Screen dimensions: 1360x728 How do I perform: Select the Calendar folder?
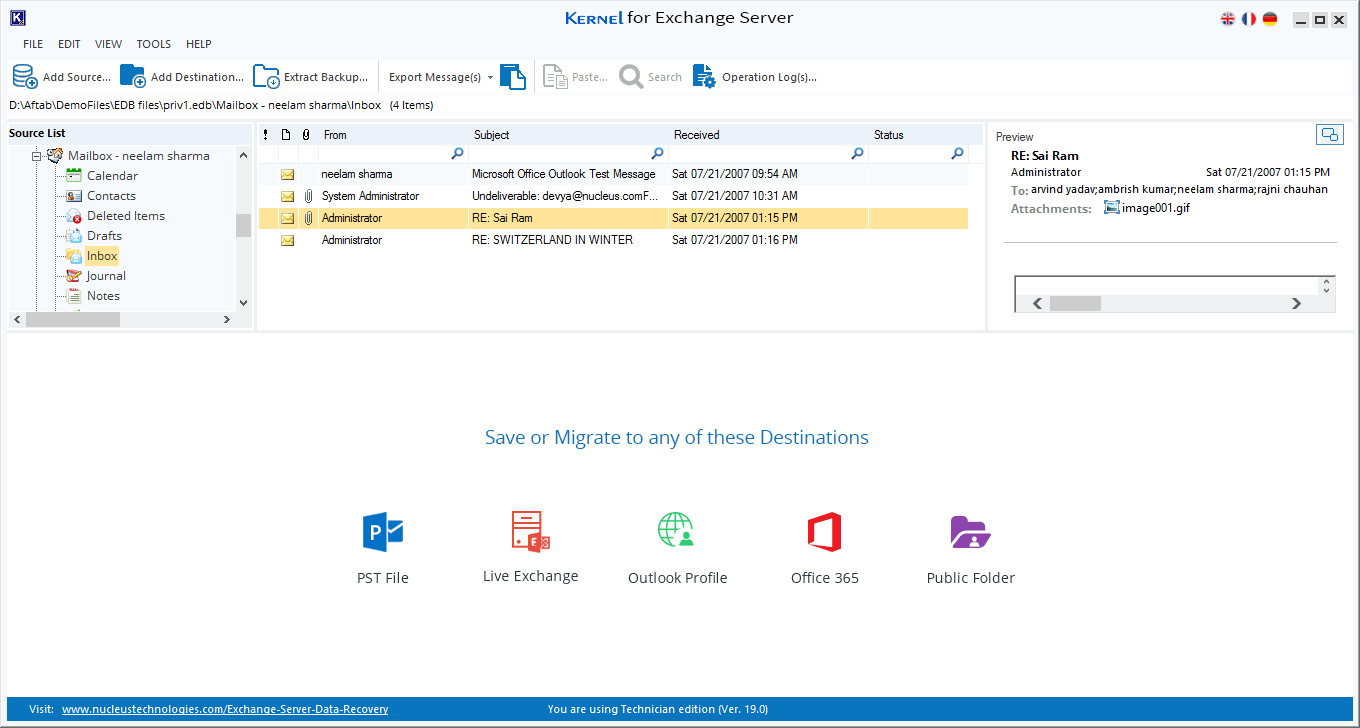coord(112,176)
